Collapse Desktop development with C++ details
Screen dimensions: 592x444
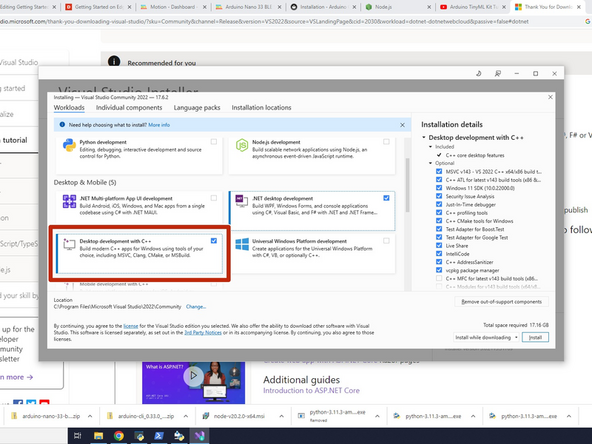424,137
